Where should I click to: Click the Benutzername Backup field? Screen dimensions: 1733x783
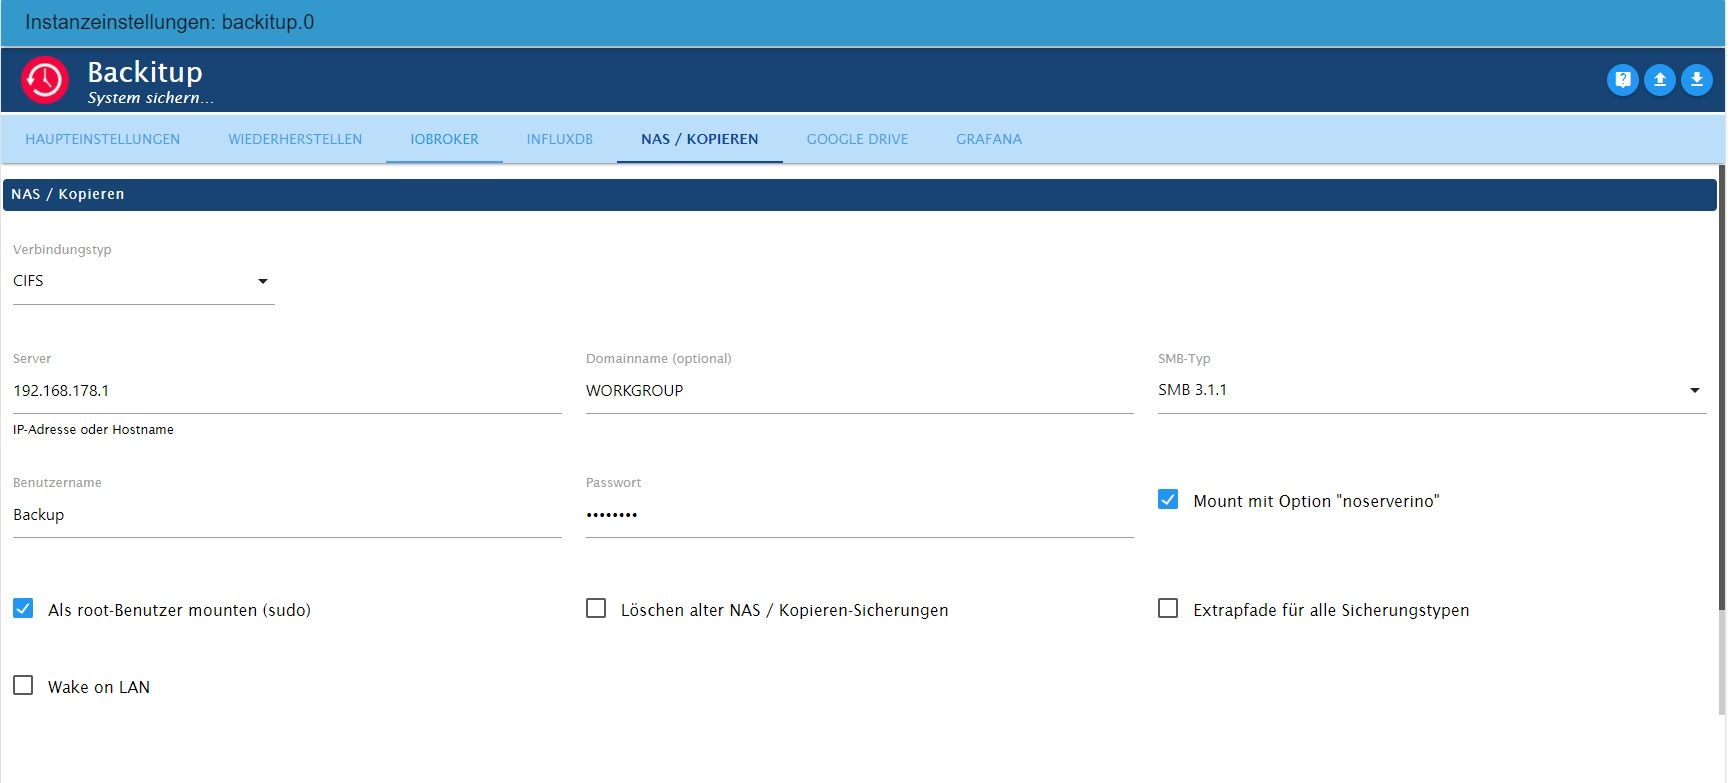(287, 515)
